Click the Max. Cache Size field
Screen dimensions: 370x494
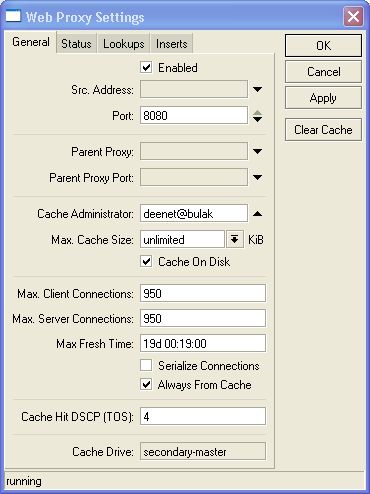pos(182,239)
